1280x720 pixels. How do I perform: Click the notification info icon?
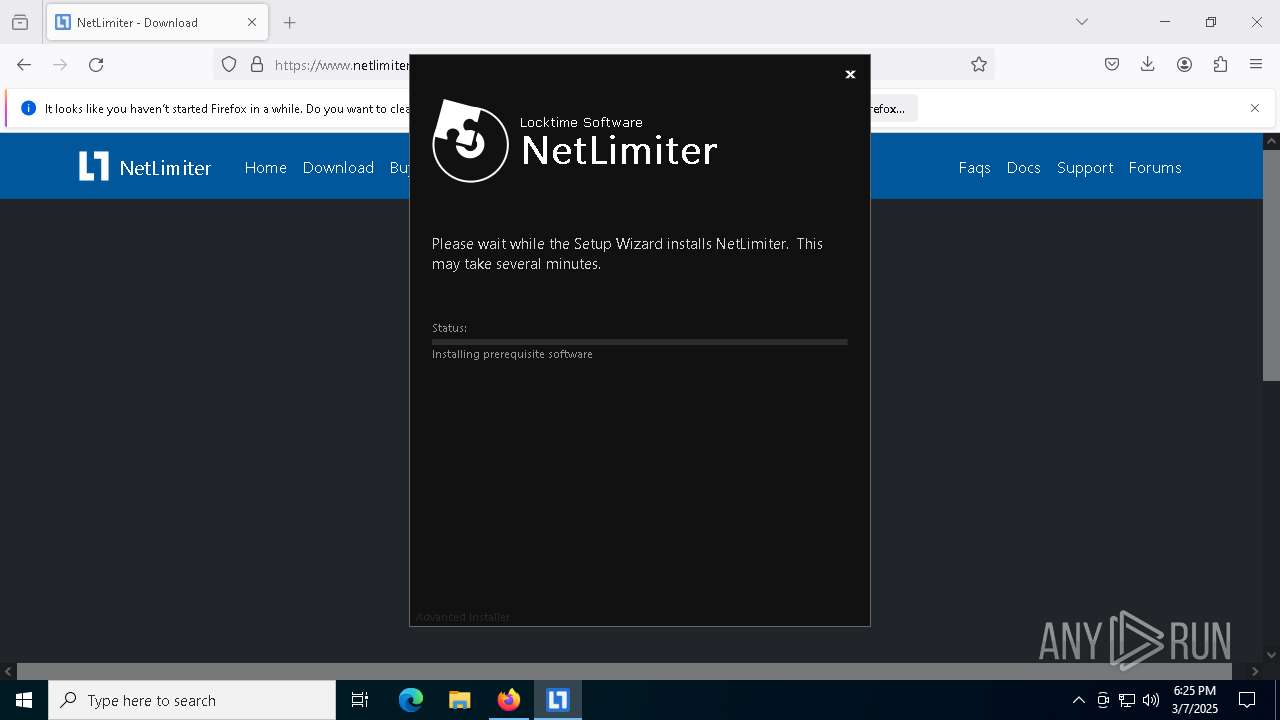28,108
